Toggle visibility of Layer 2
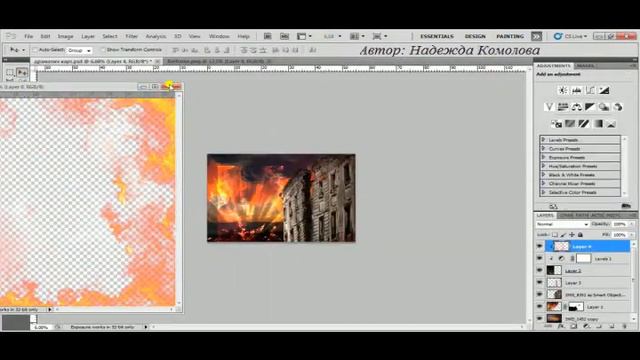This screenshot has height=360, width=640. pyautogui.click(x=540, y=270)
